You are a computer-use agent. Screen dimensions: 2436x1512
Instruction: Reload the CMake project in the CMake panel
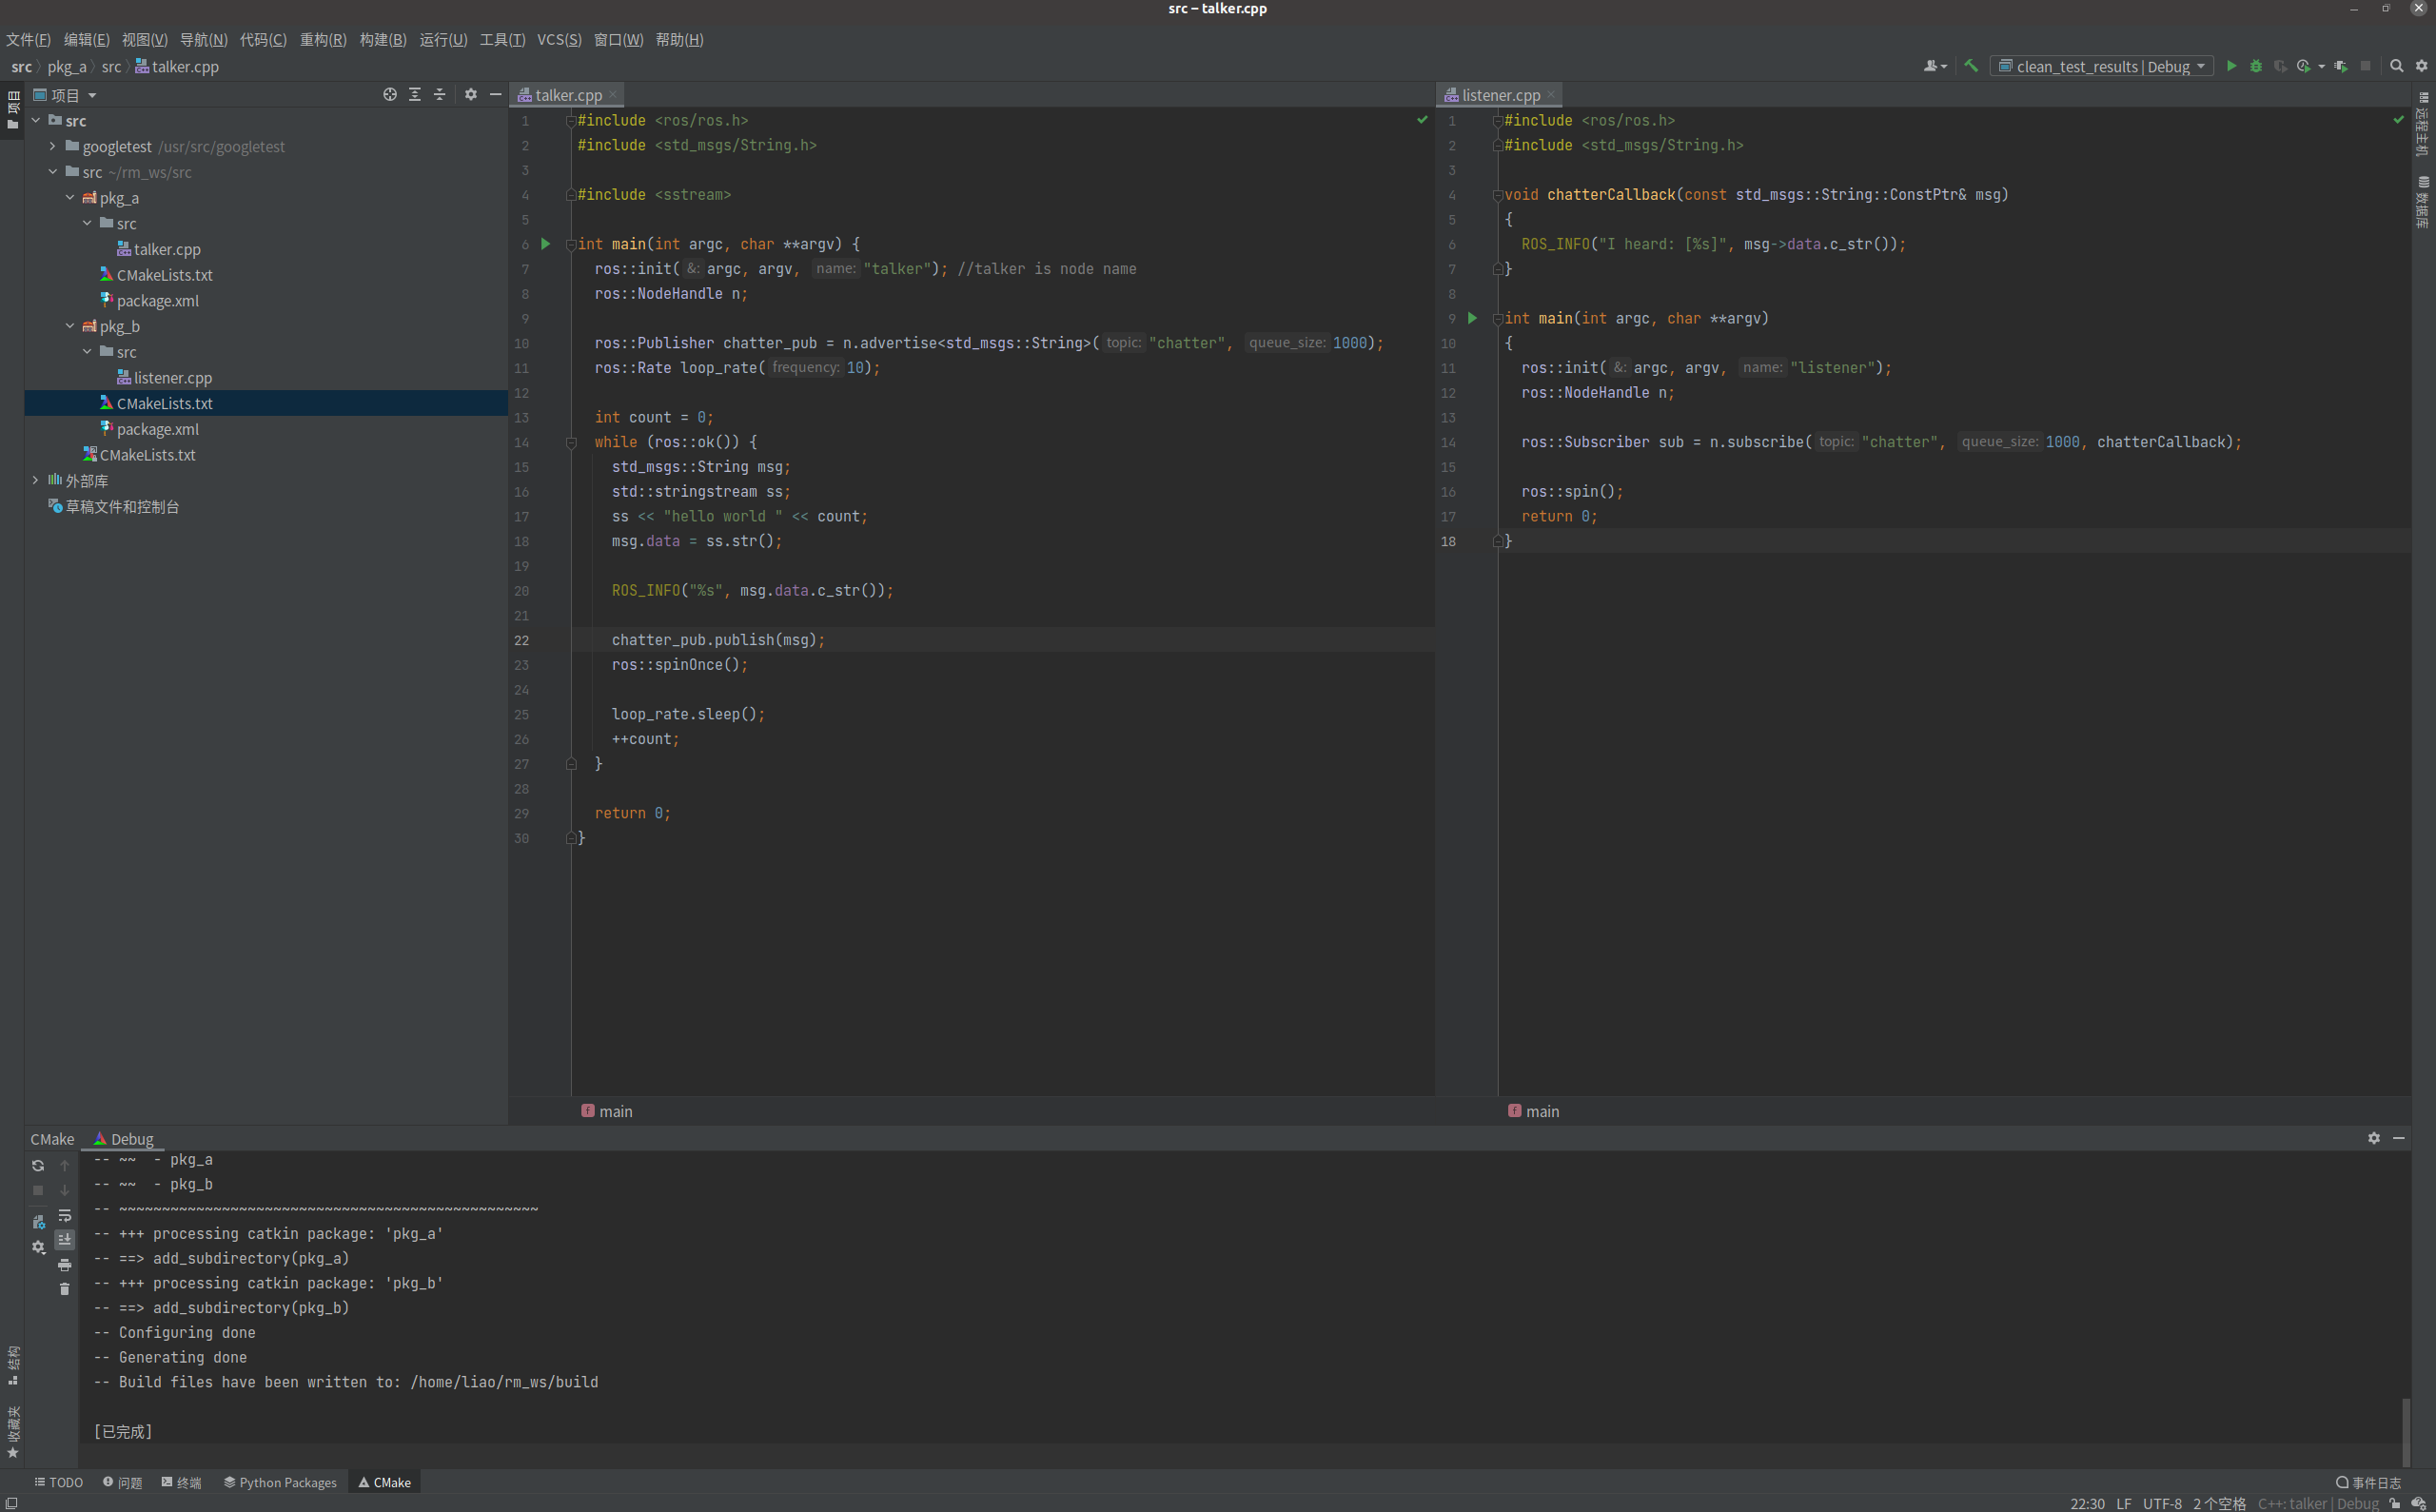(x=38, y=1165)
